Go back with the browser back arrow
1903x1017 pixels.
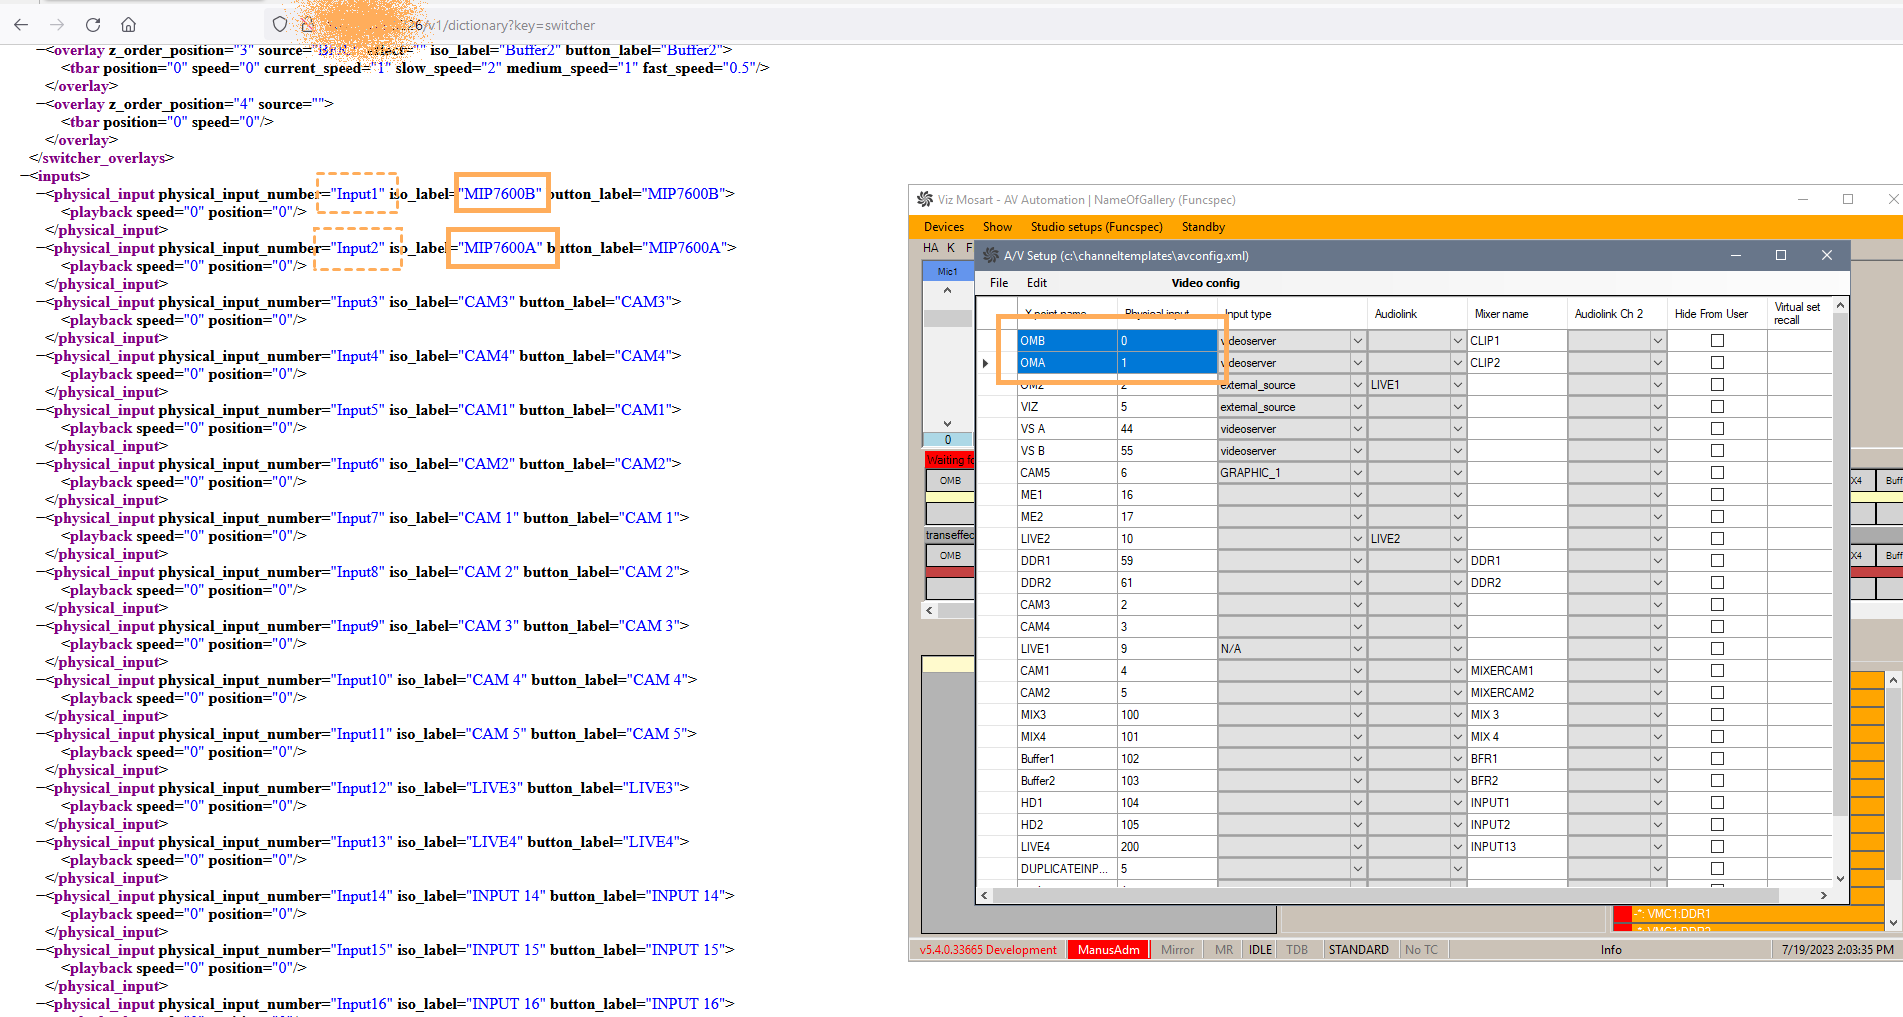[21, 25]
